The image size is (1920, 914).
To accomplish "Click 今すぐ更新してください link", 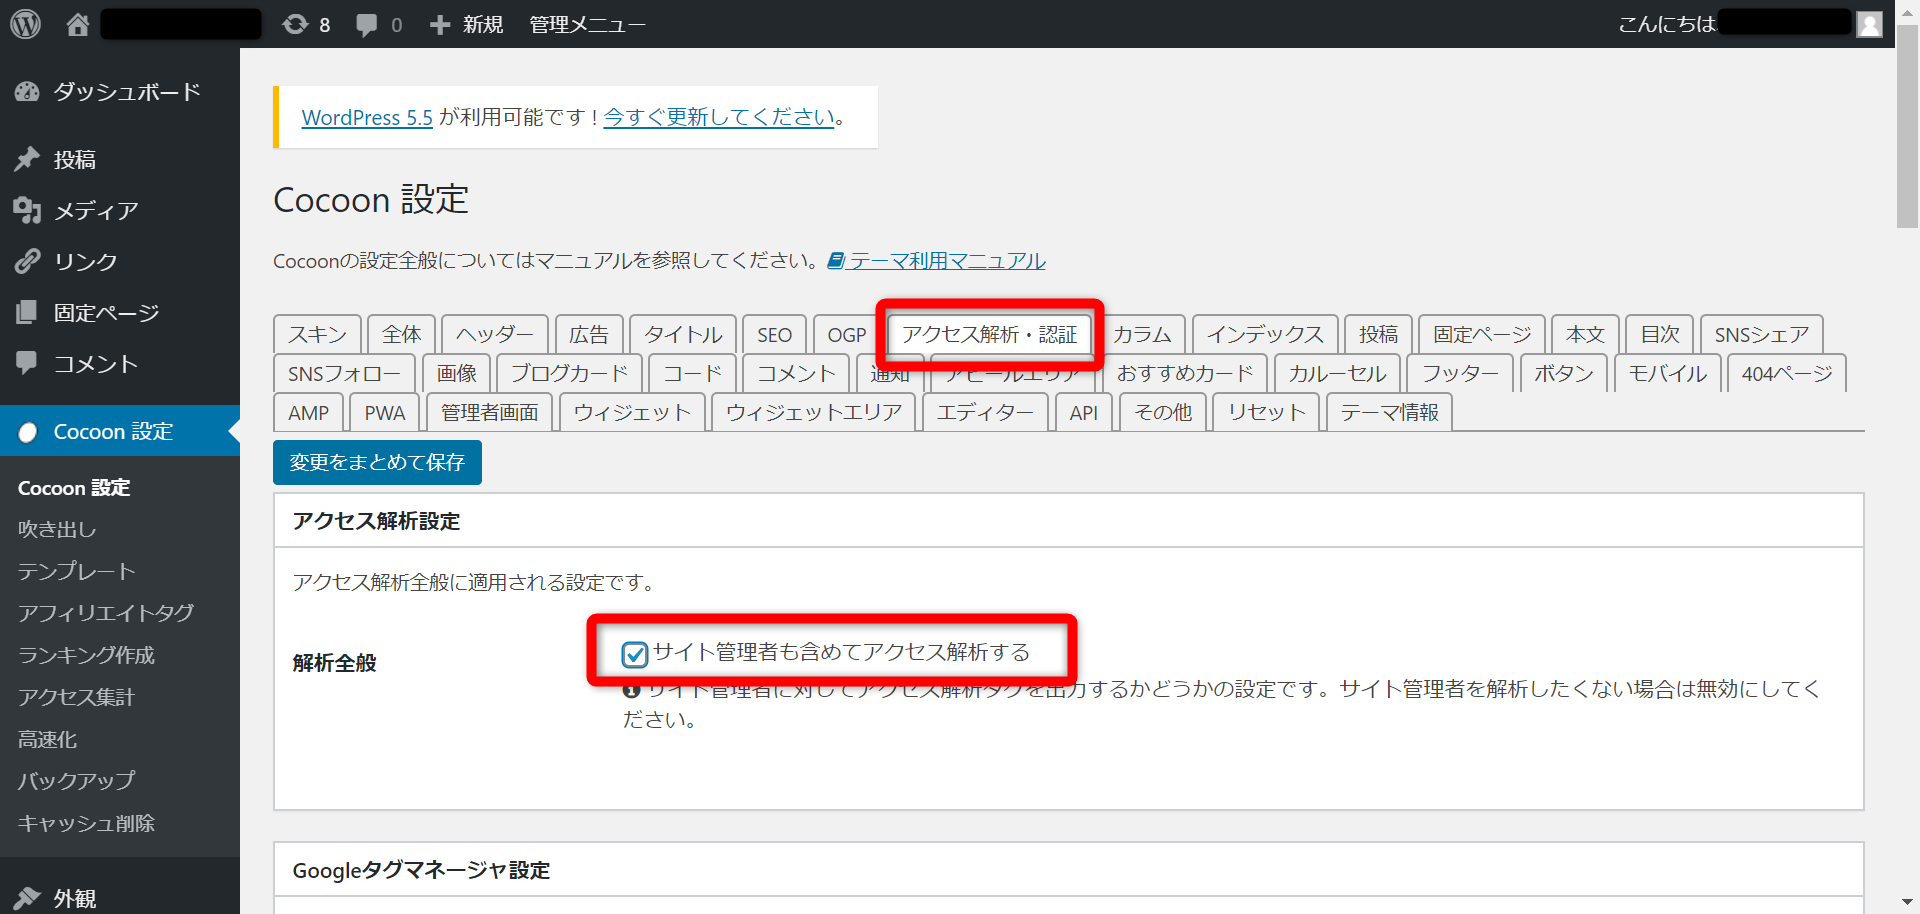I will pos(719,118).
